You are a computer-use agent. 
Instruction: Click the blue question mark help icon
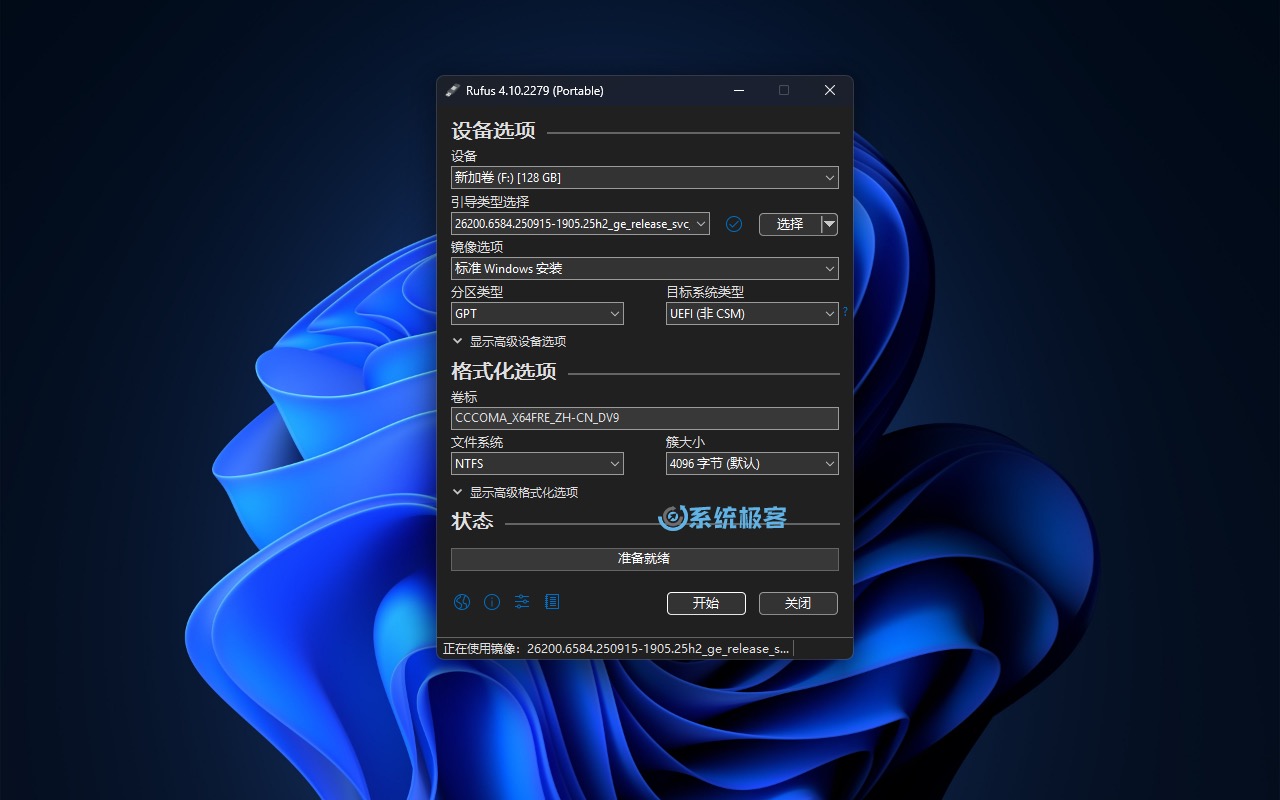pyautogui.click(x=845, y=312)
